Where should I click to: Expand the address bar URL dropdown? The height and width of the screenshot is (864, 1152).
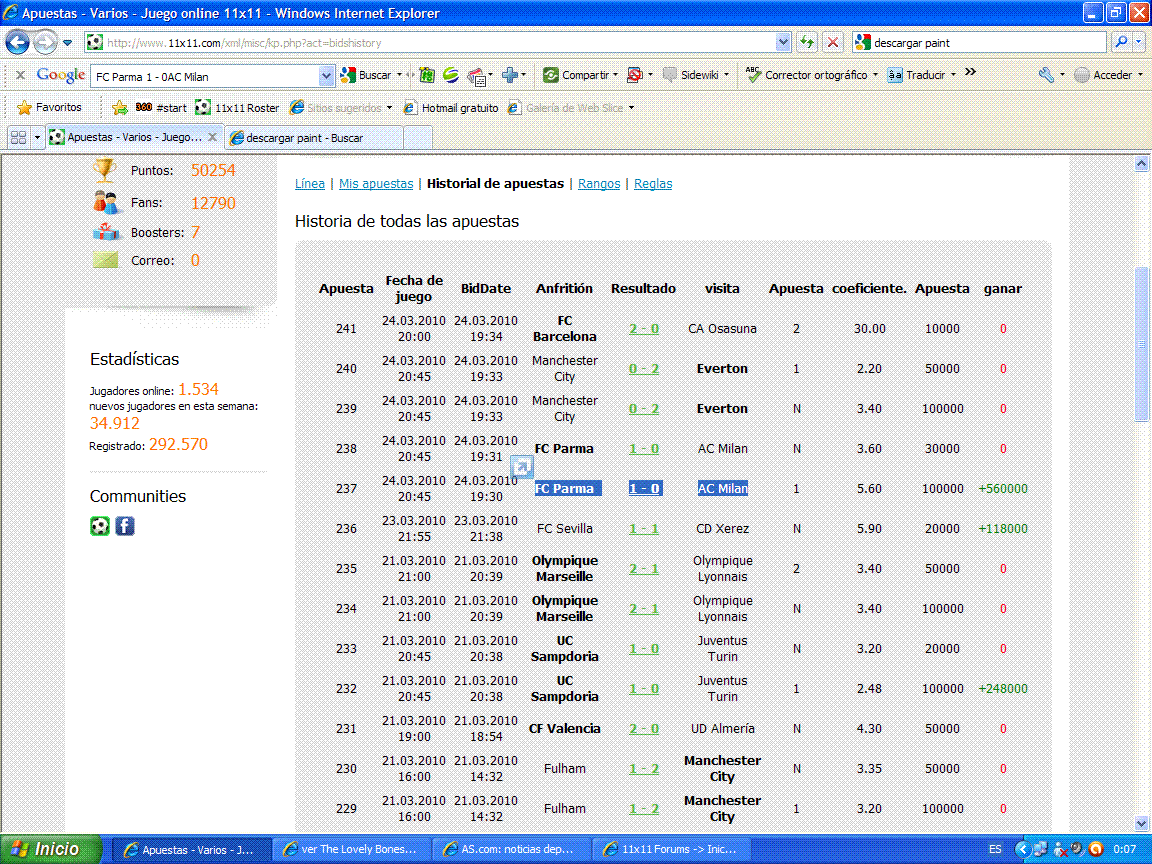point(783,43)
